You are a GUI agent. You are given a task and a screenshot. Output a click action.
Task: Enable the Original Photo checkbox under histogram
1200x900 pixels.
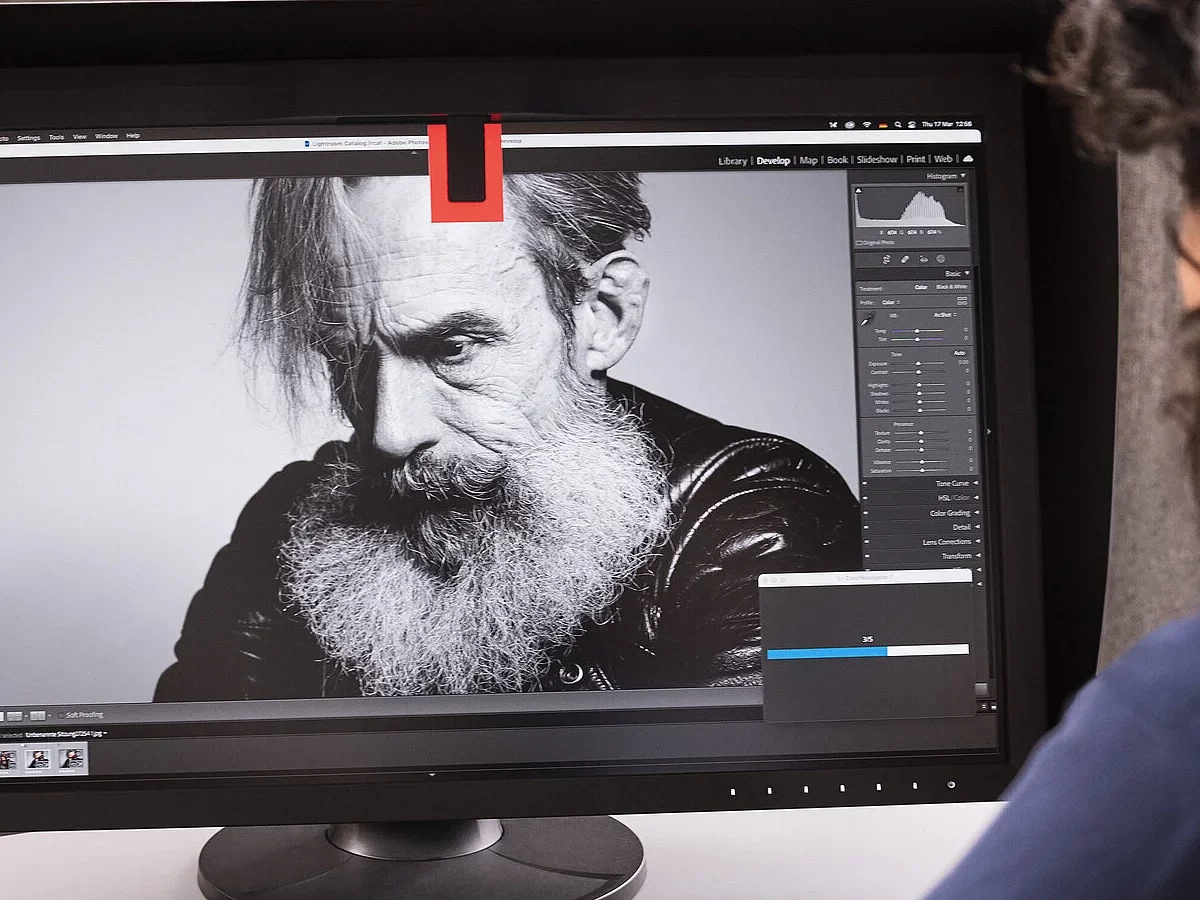(x=859, y=243)
